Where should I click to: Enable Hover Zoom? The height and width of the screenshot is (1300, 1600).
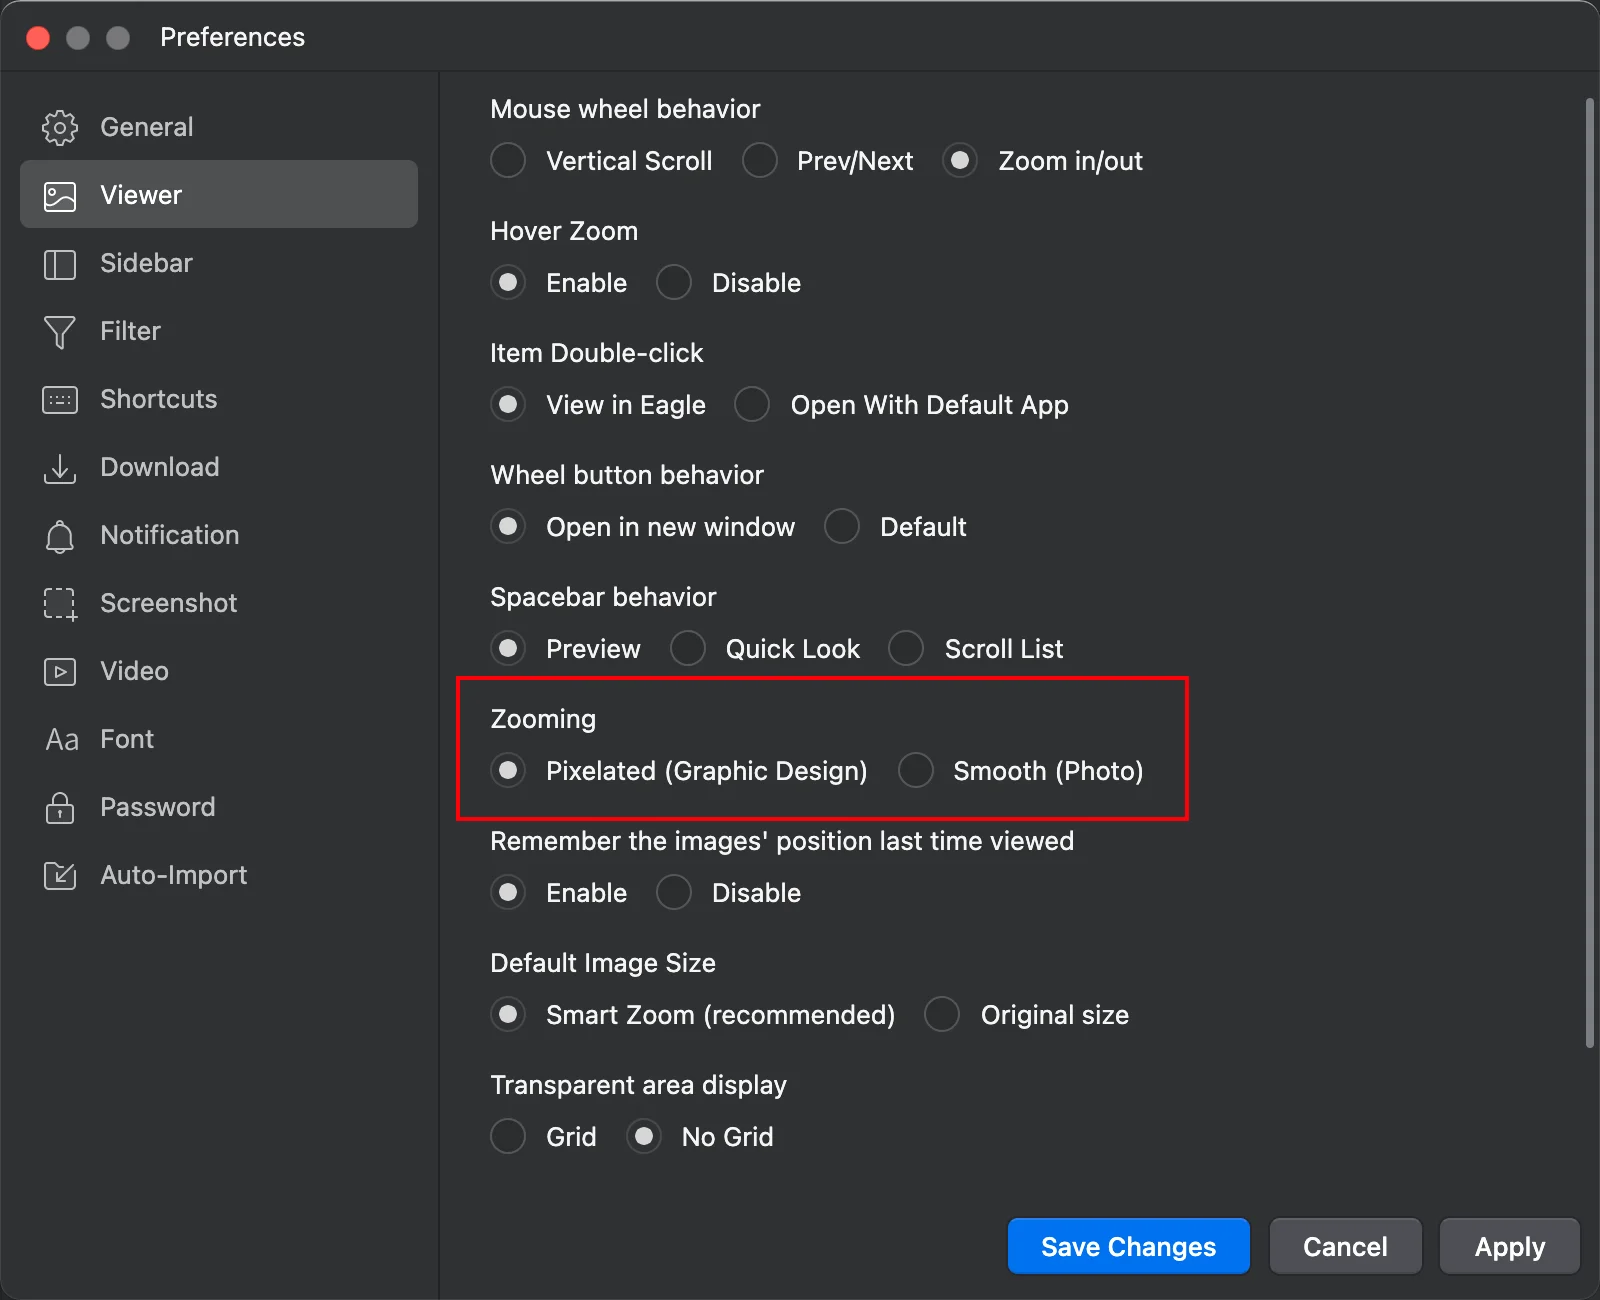pyautogui.click(x=508, y=282)
